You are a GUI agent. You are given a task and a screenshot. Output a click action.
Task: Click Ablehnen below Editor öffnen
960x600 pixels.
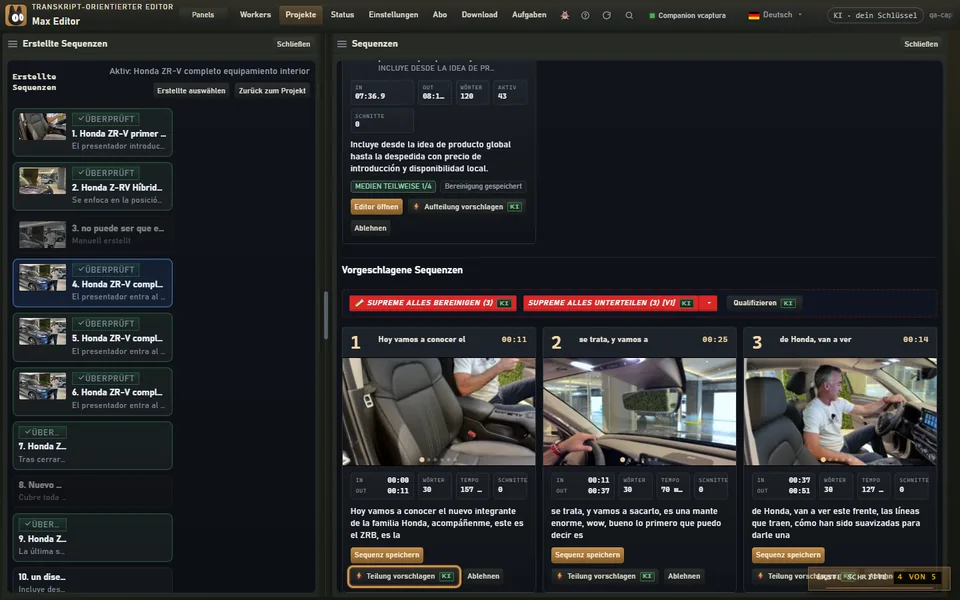[x=370, y=228]
